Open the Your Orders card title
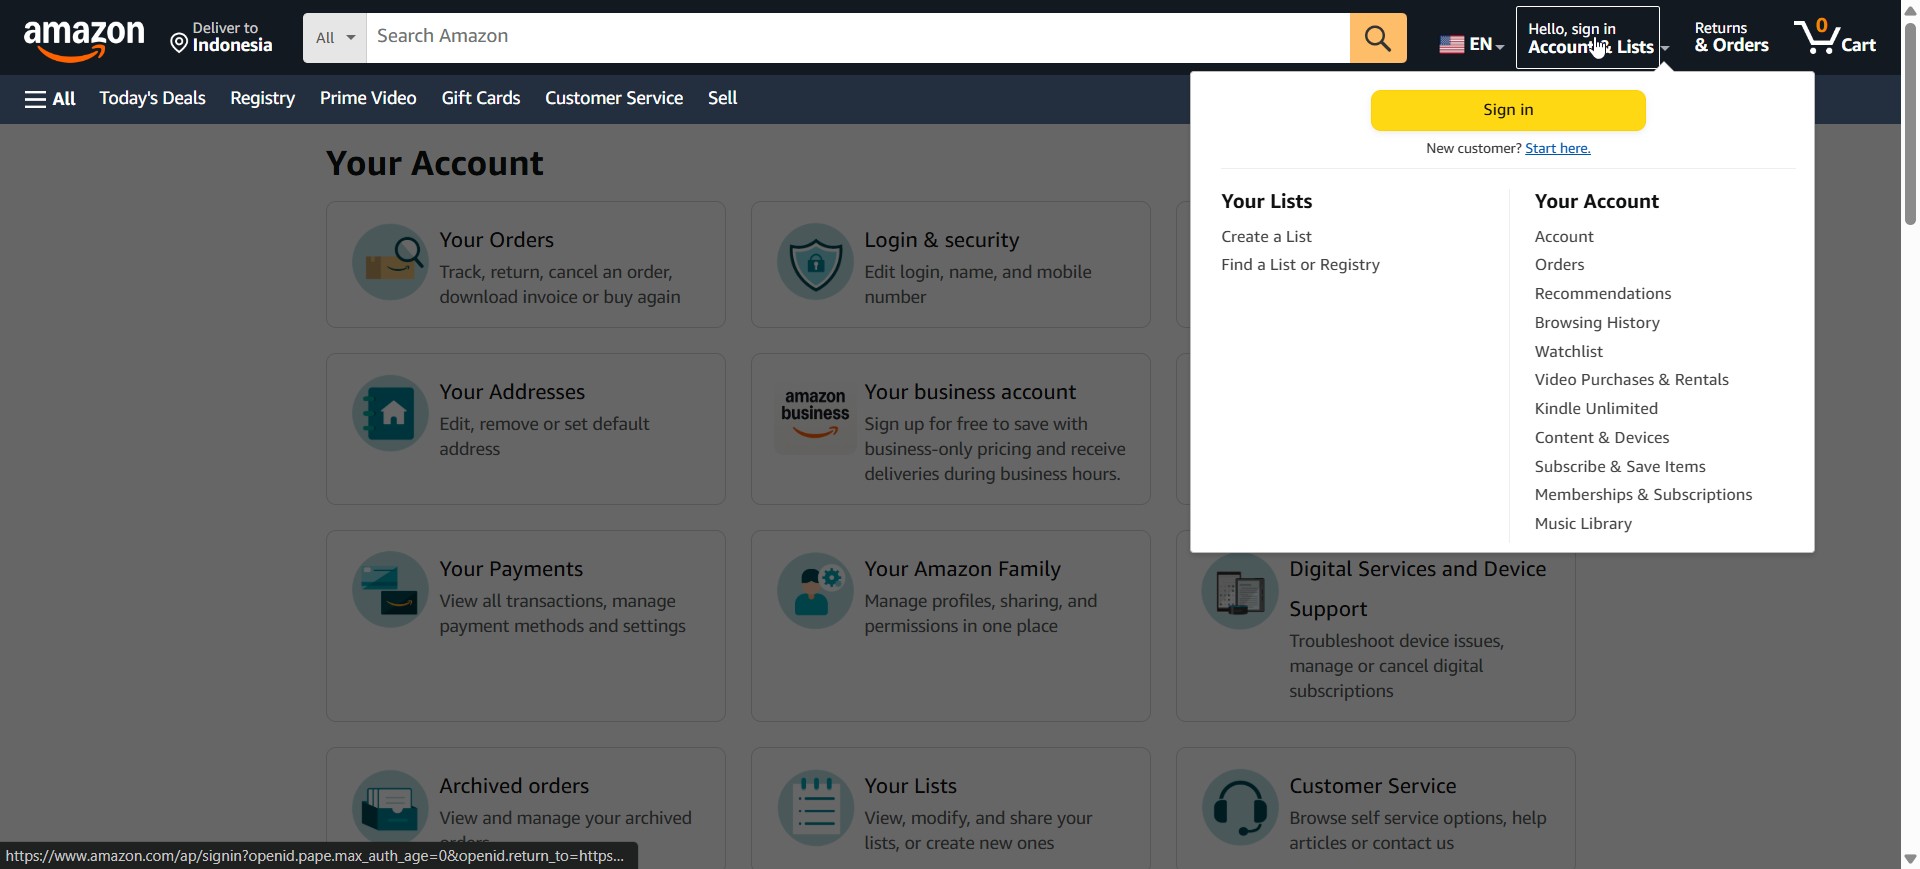Screen dimensions: 1920x869 tap(496, 240)
